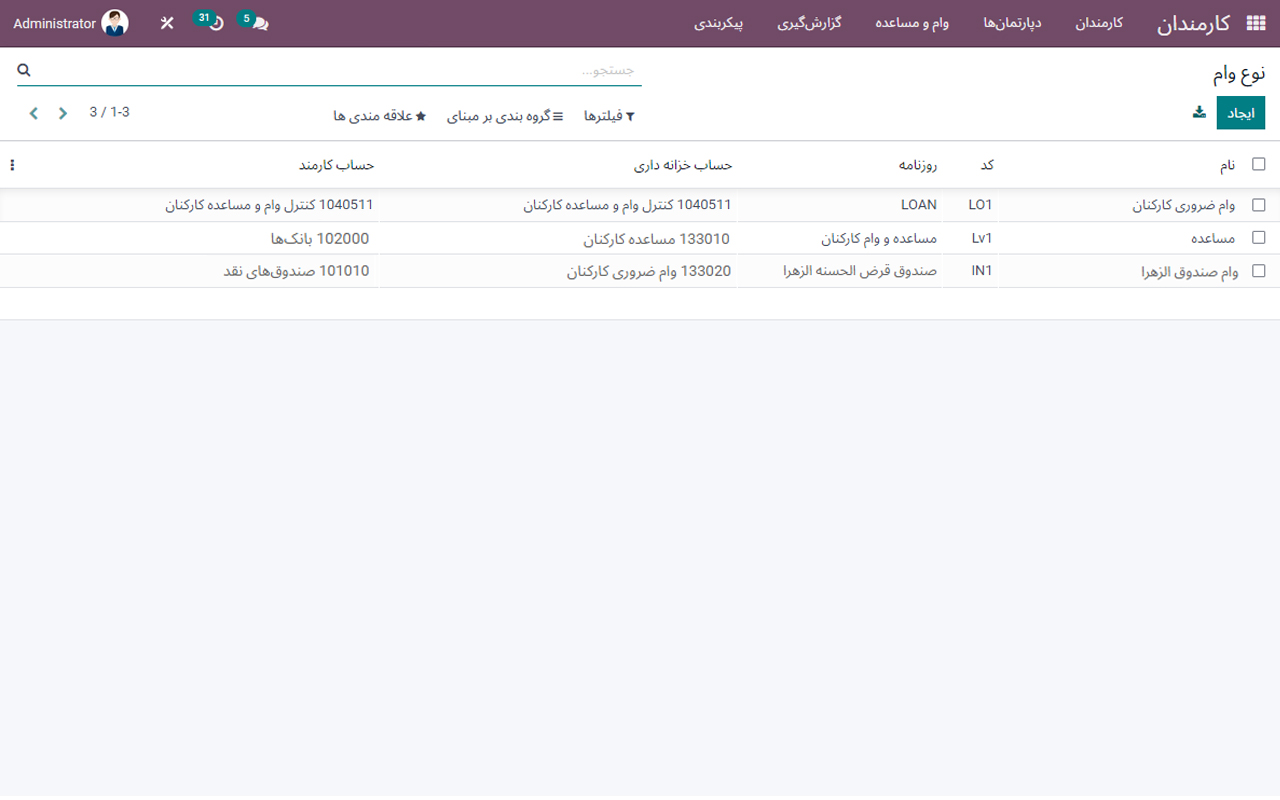Open the apps grid menu
This screenshot has width=1280, height=800.
tap(1256, 22)
